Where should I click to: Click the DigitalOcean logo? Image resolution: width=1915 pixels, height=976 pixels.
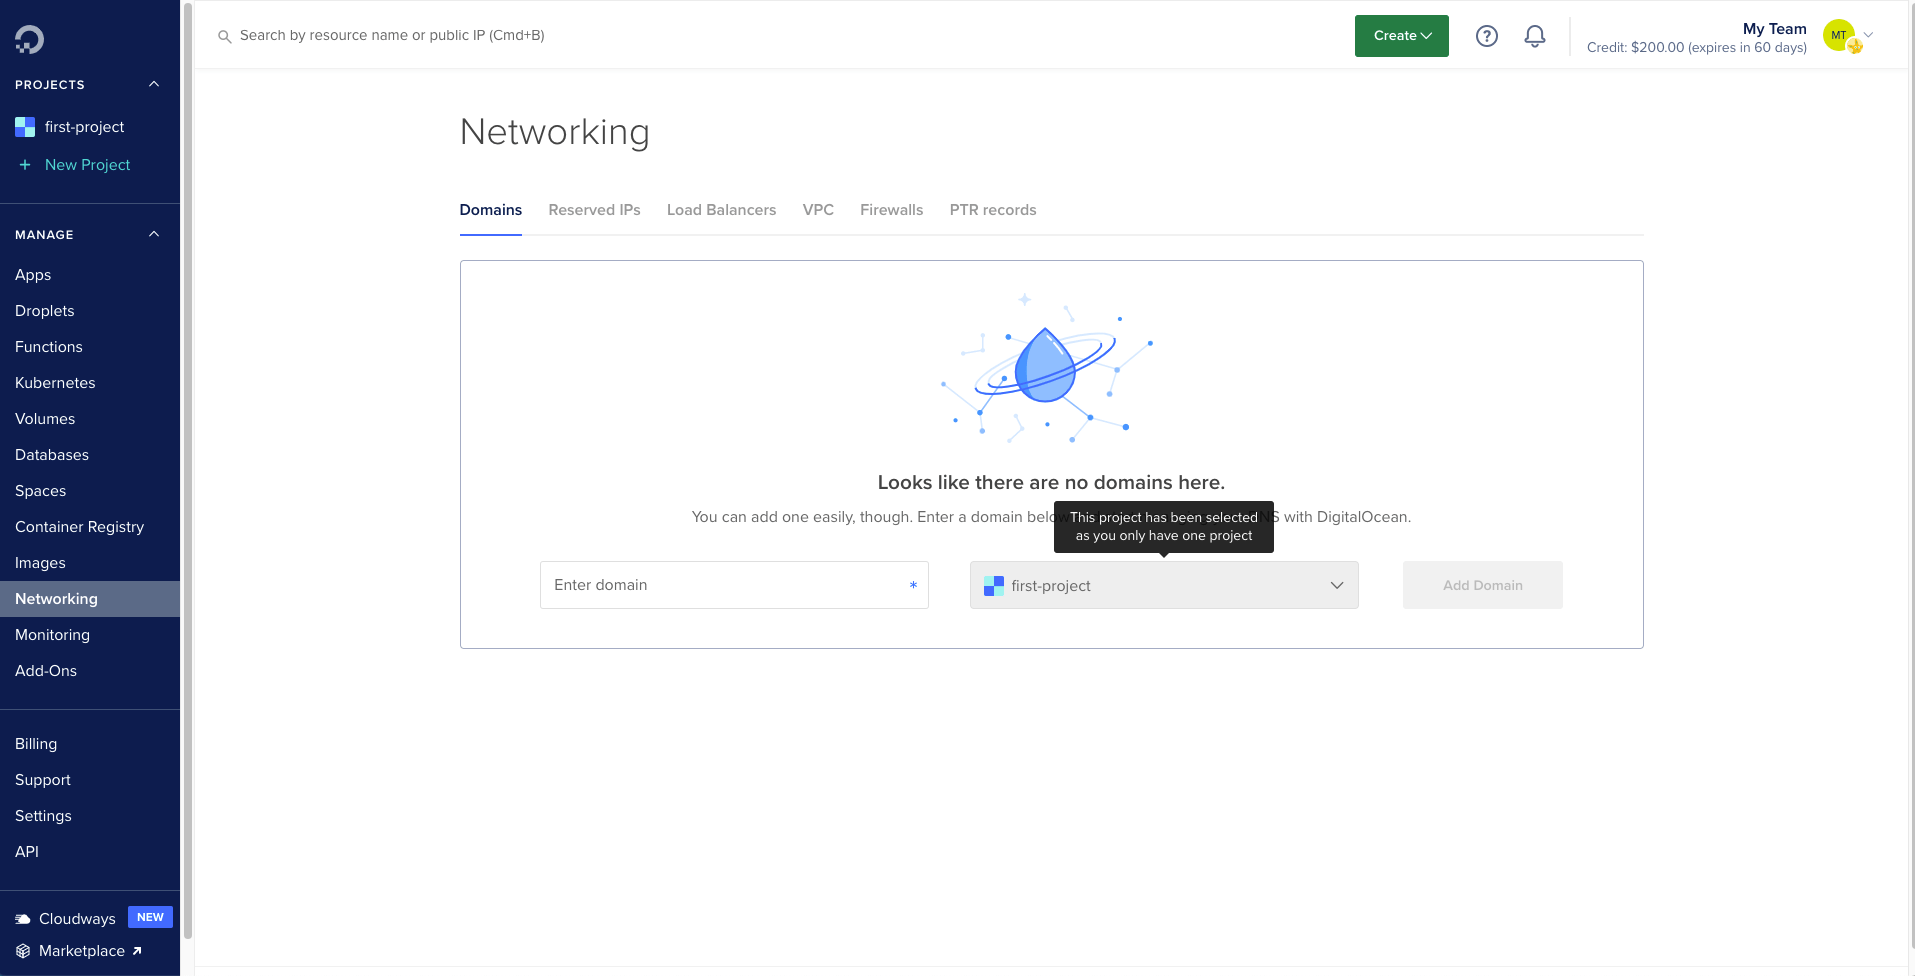[x=29, y=39]
